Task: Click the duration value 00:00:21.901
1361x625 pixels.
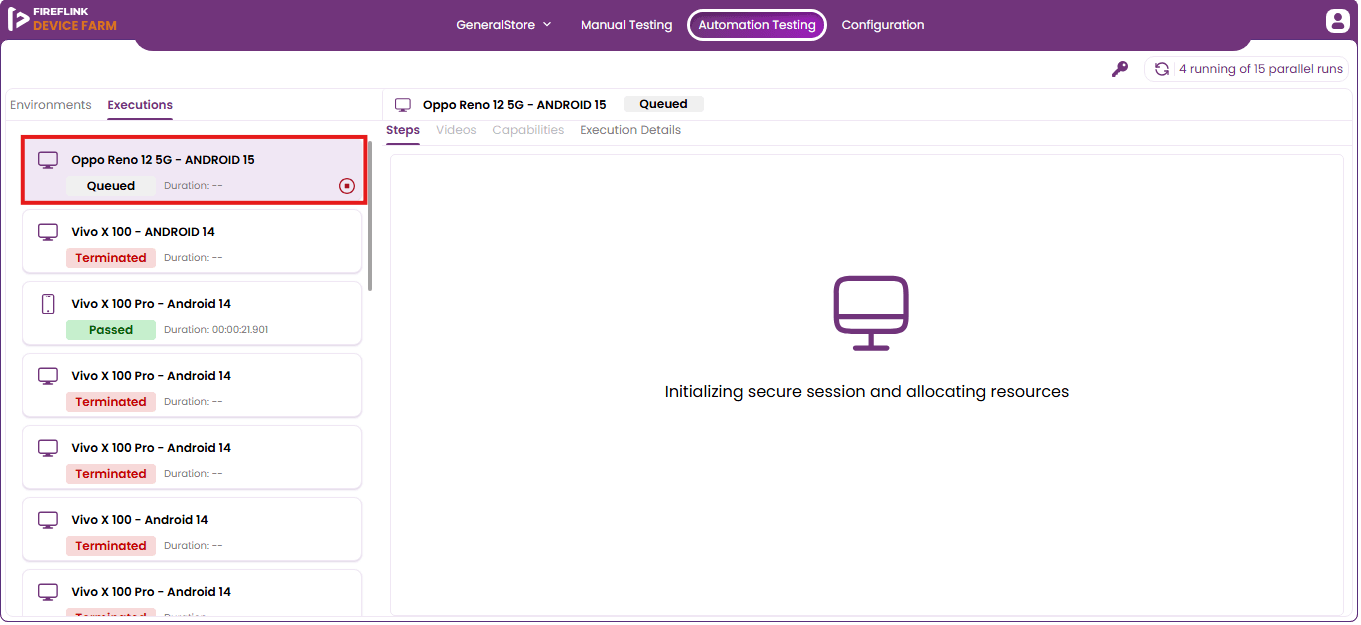Action: click(x=240, y=330)
